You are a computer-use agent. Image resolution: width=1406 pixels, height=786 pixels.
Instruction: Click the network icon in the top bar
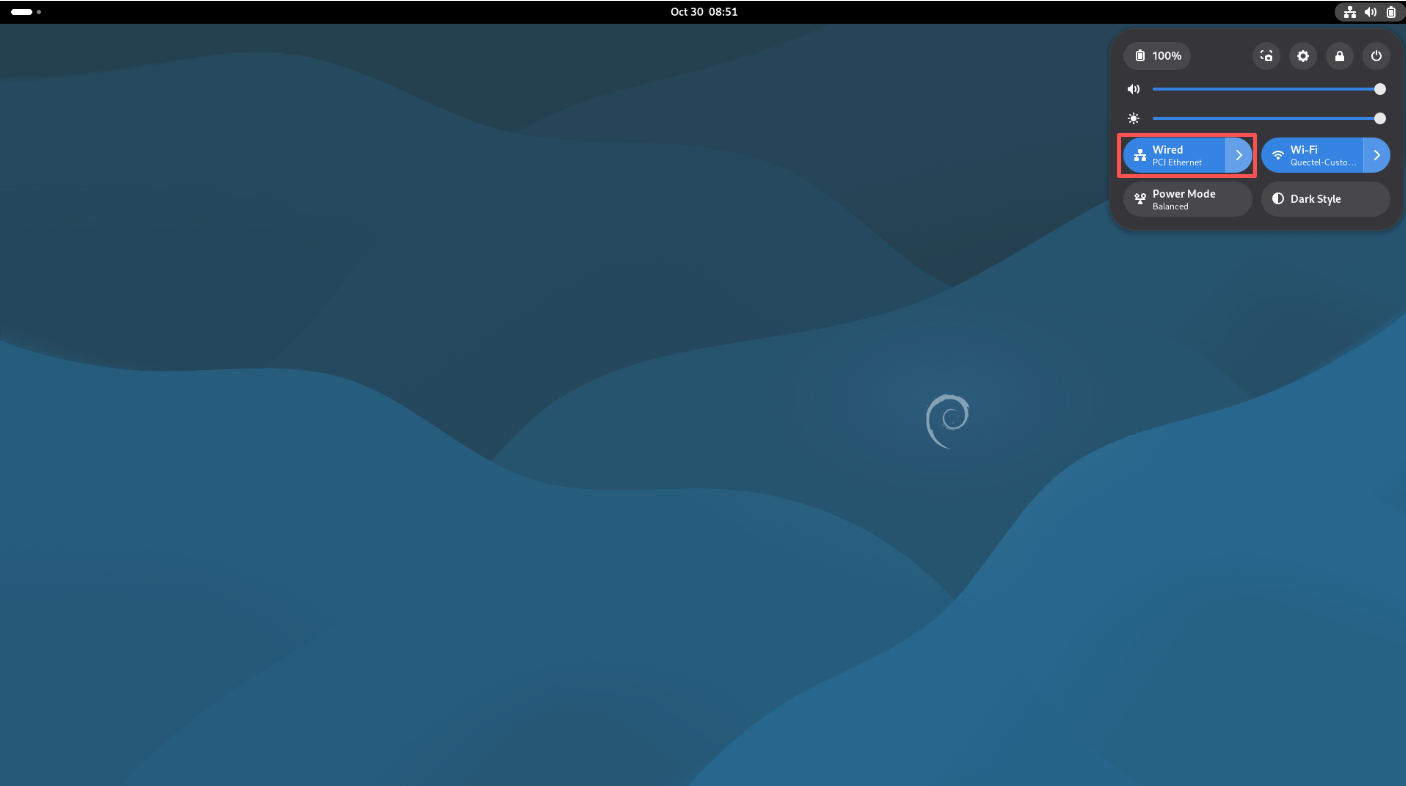(x=1349, y=12)
